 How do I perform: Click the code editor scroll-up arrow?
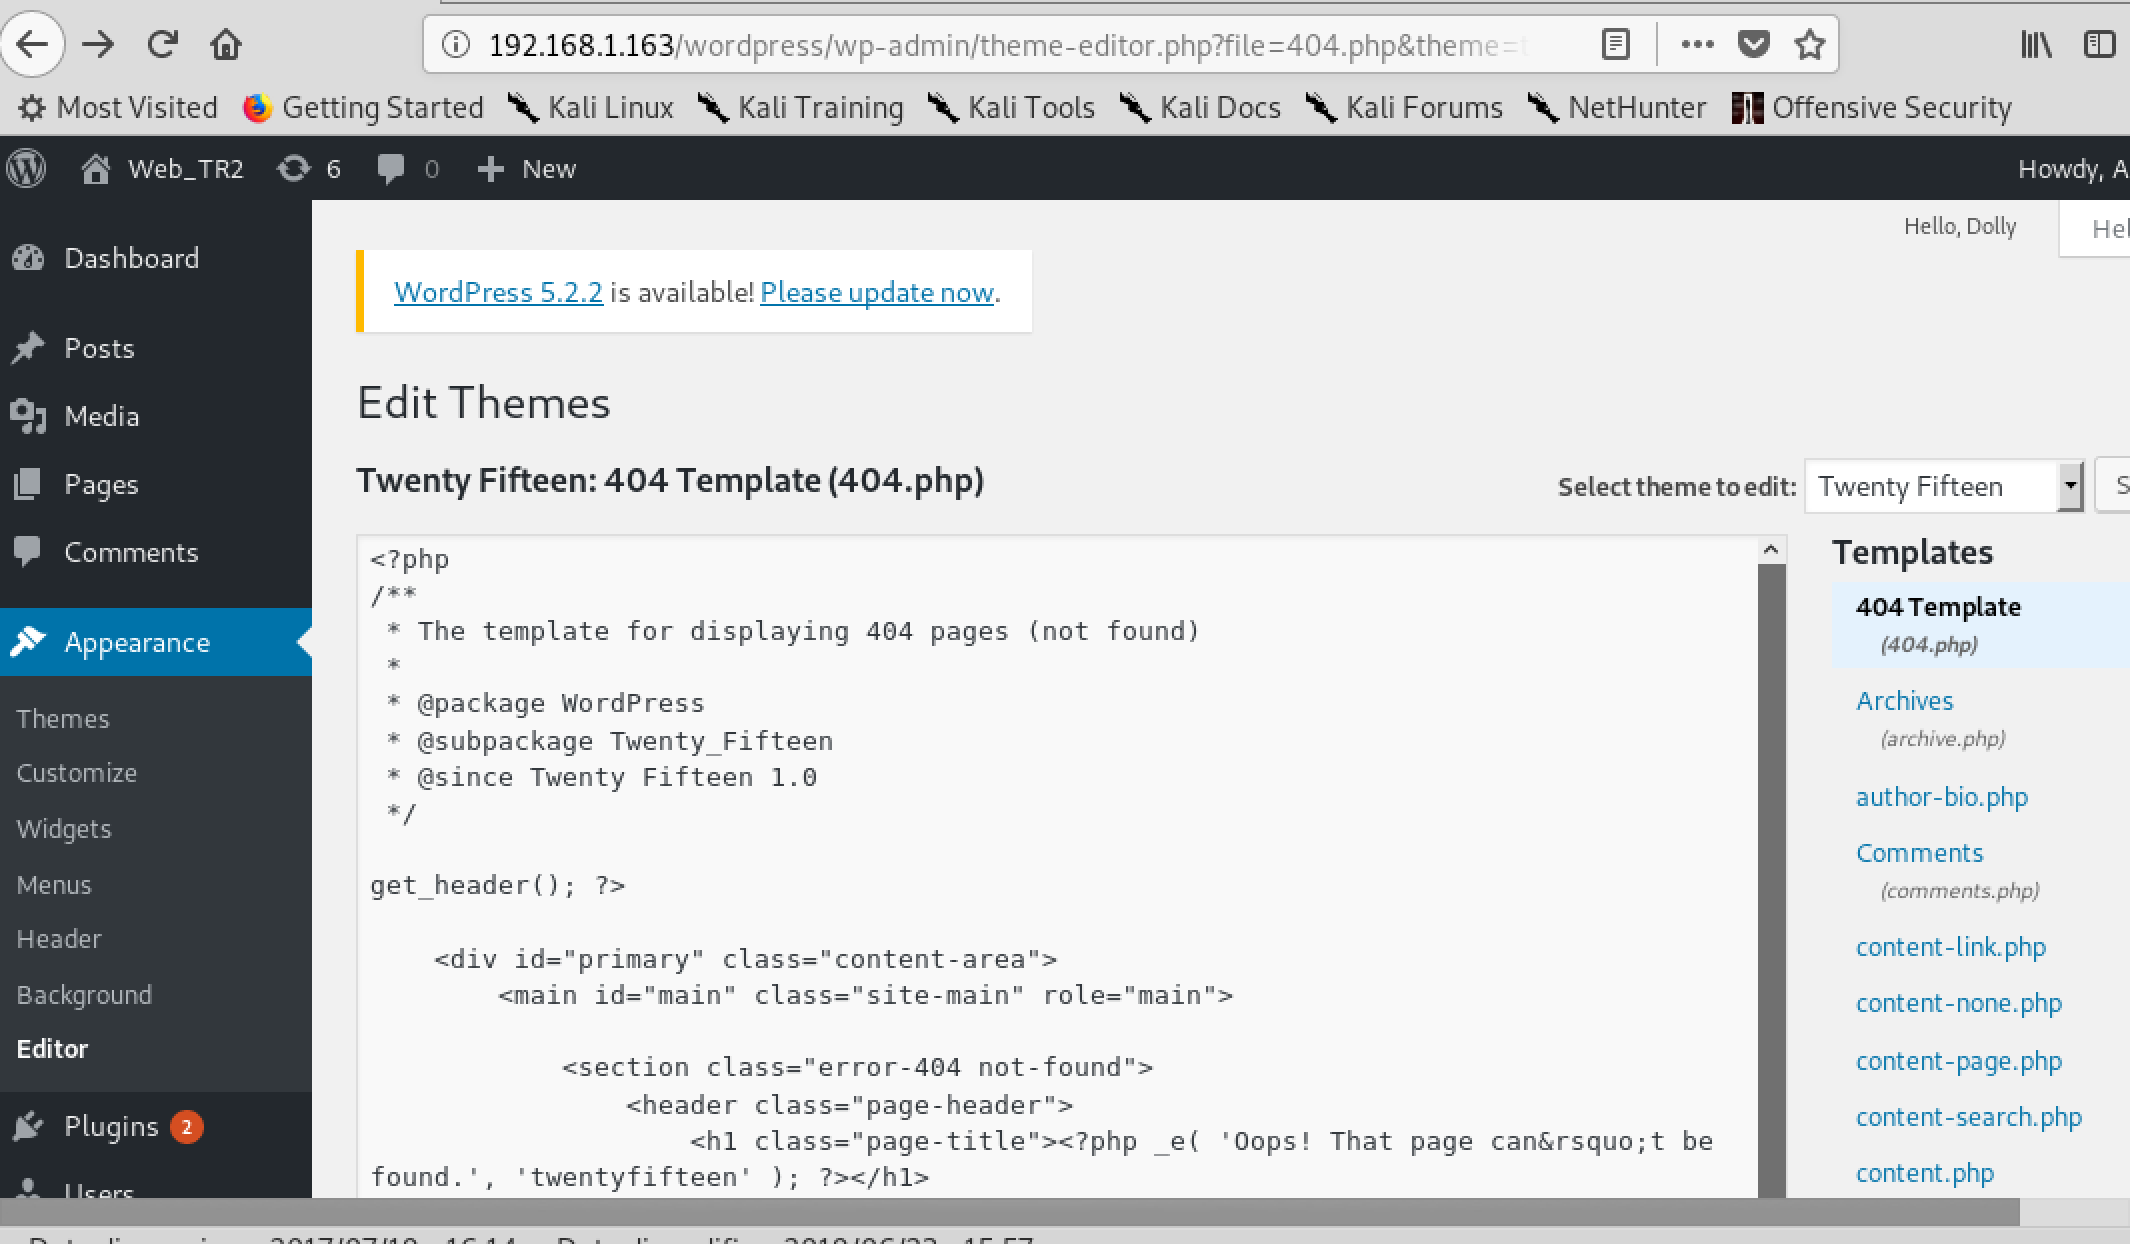coord(1771,550)
